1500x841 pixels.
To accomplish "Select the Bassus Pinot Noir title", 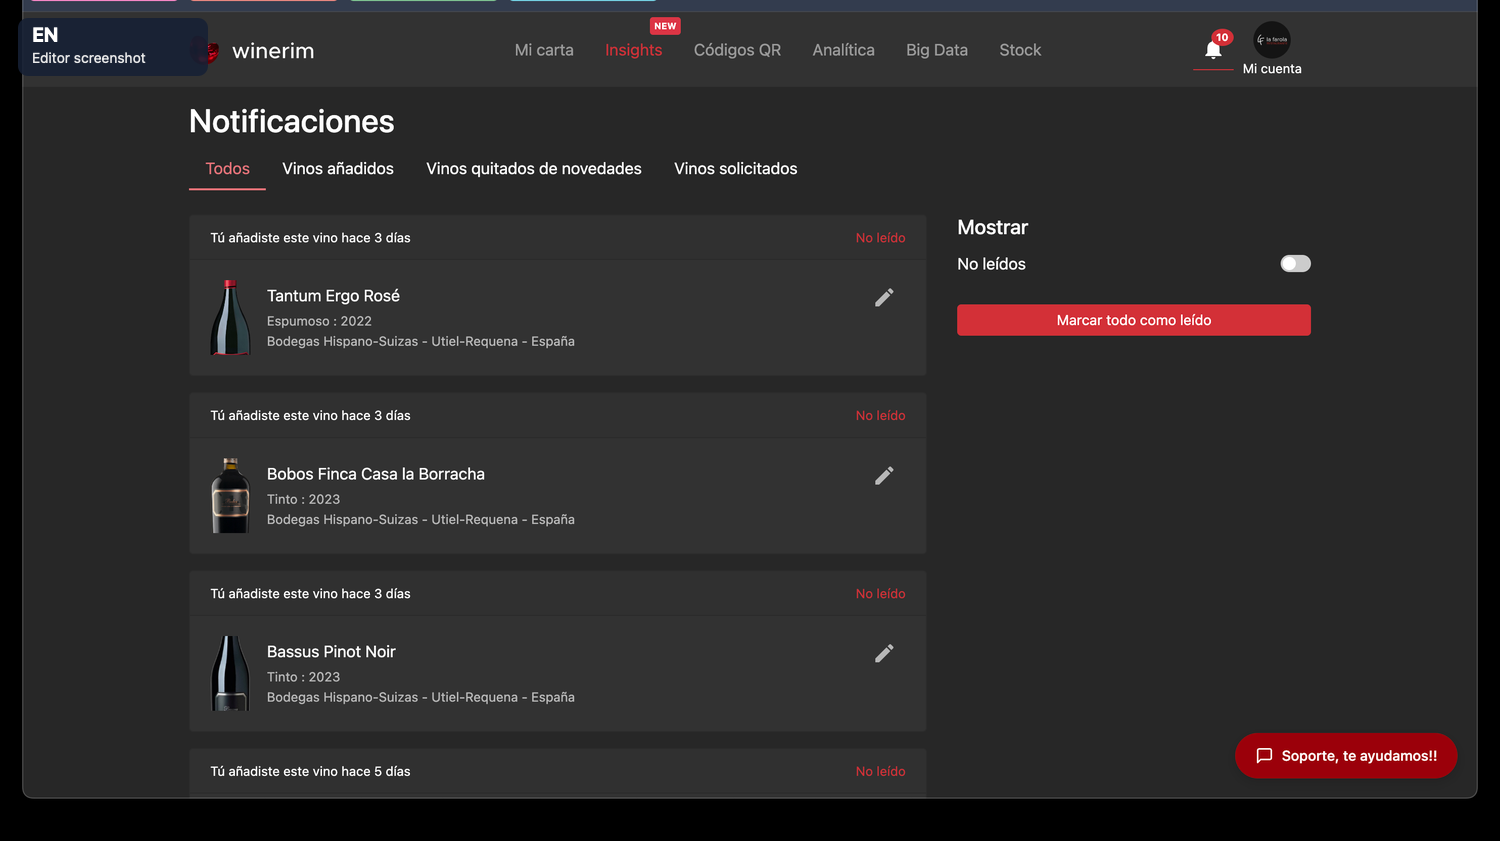I will pyautogui.click(x=331, y=652).
